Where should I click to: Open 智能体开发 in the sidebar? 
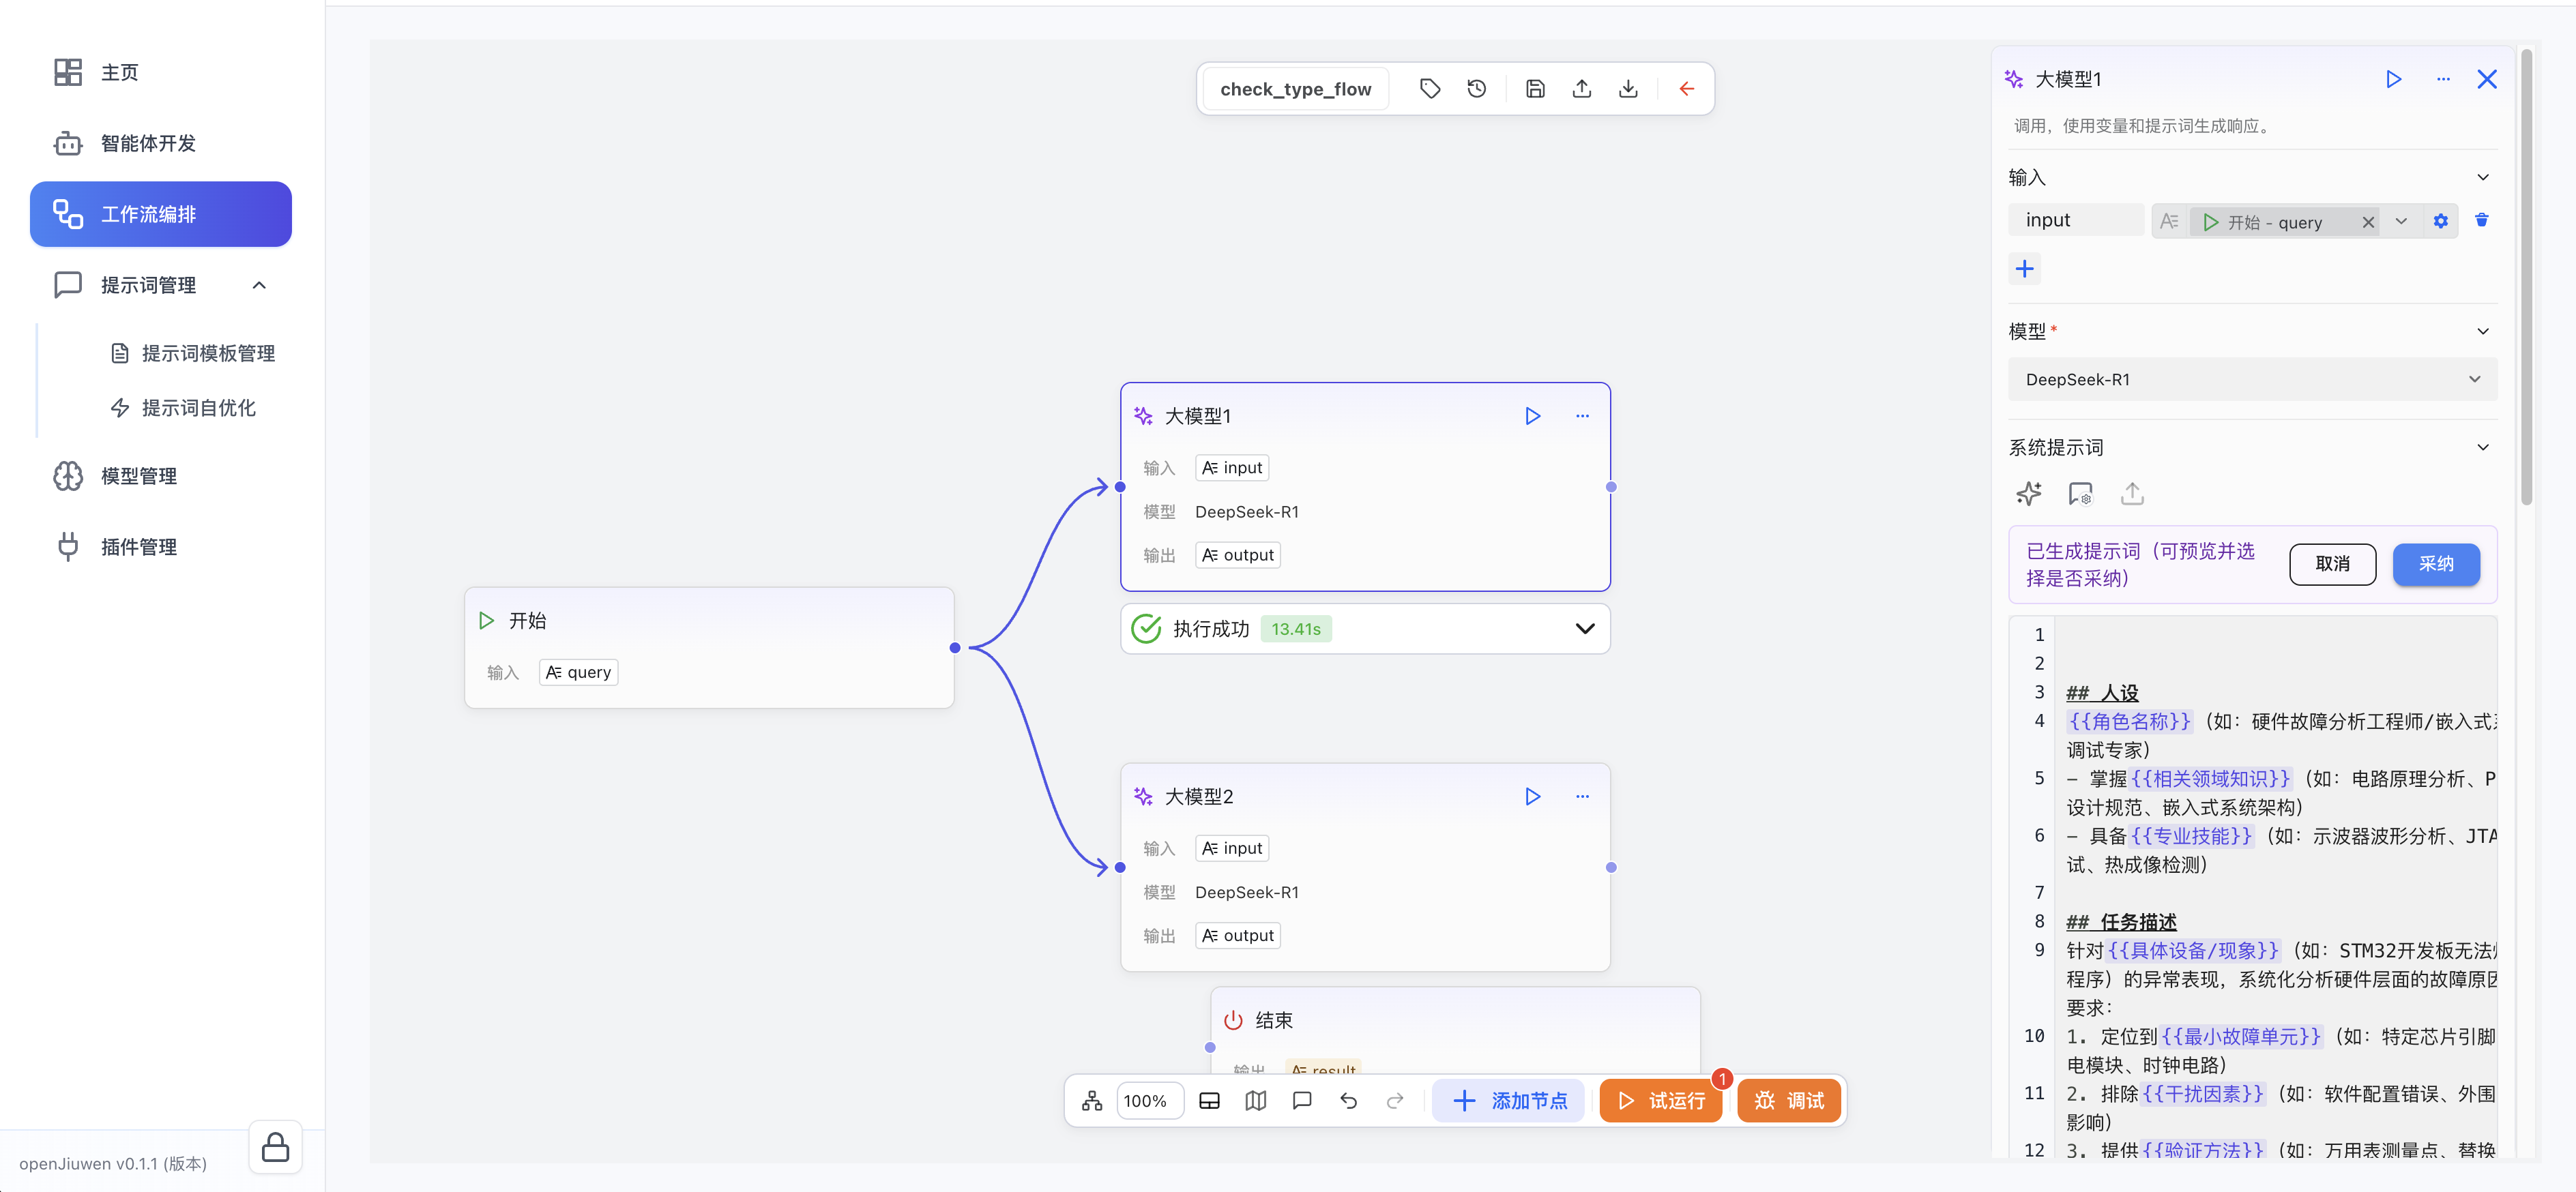click(x=148, y=143)
